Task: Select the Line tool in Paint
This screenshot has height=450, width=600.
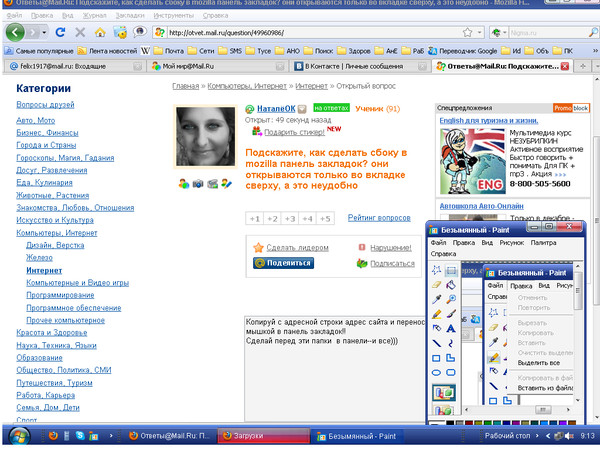Action: click(x=437, y=343)
